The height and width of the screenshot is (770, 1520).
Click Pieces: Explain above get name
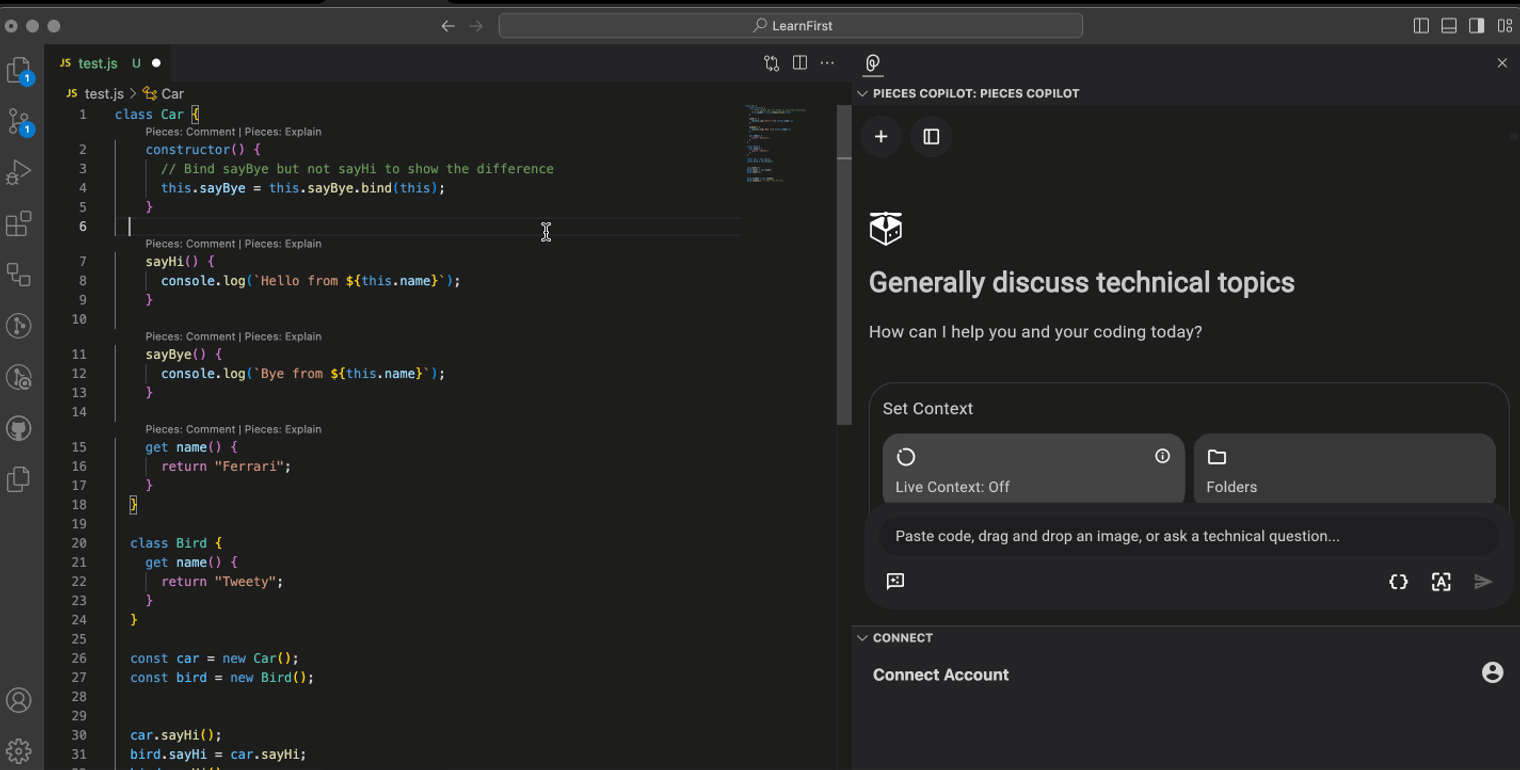coord(283,430)
